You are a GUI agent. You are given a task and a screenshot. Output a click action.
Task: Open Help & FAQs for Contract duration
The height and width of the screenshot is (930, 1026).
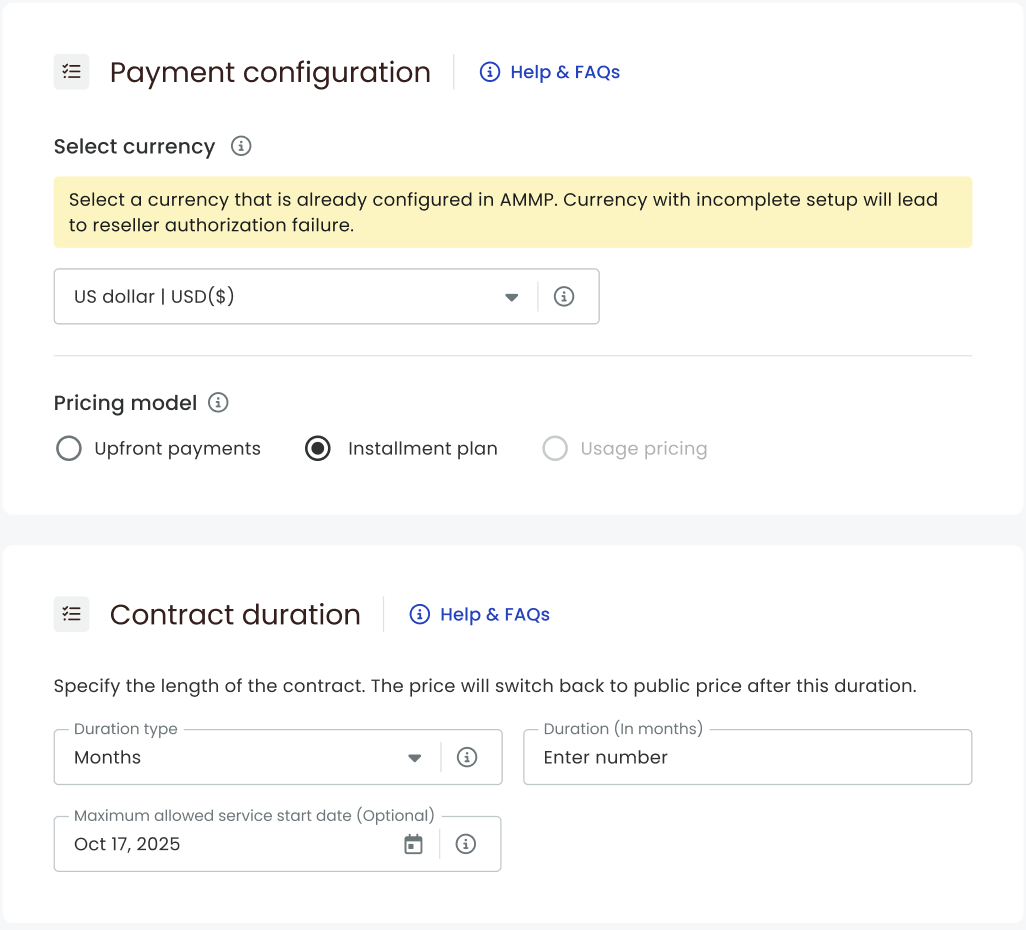(x=480, y=614)
